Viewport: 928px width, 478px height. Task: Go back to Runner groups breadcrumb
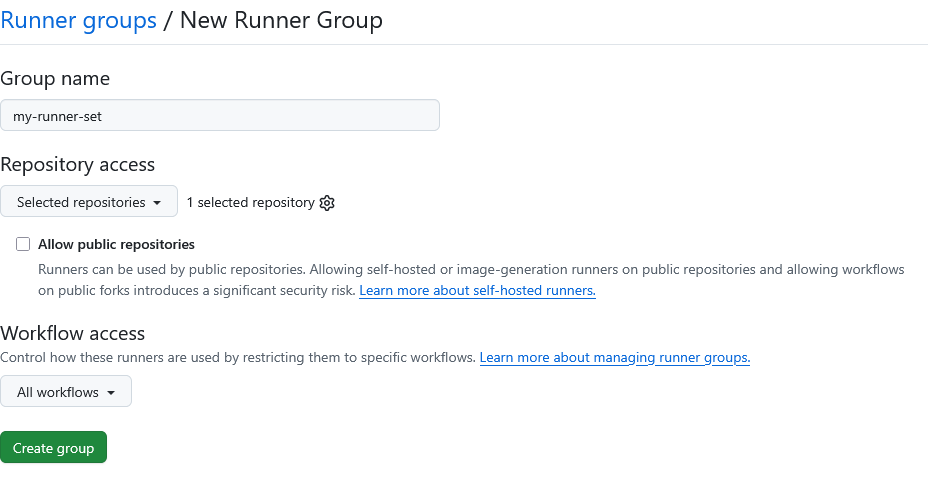[78, 20]
